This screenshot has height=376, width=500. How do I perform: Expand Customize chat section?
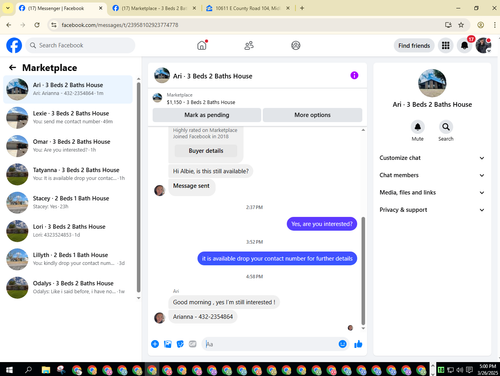click(432, 158)
